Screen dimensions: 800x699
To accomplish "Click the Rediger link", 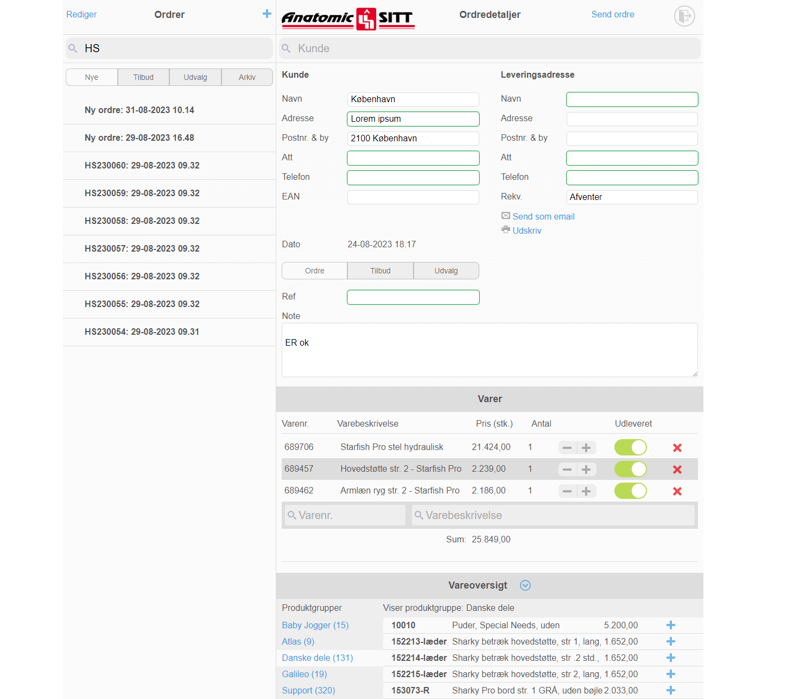I will (81, 14).
